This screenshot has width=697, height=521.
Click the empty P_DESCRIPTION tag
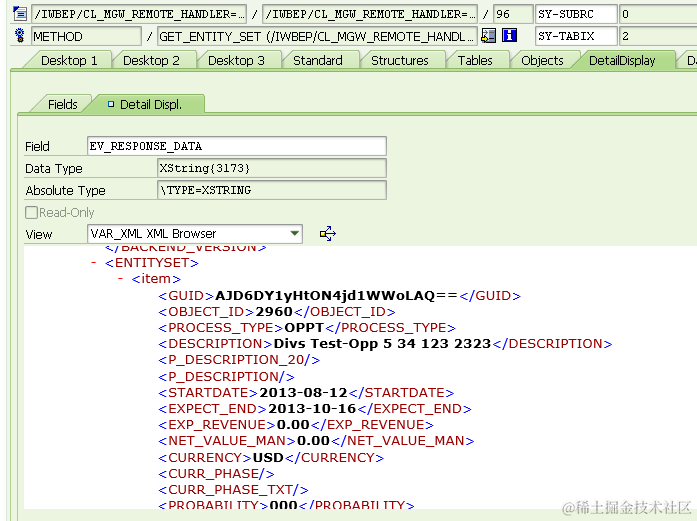pyautogui.click(x=227, y=377)
